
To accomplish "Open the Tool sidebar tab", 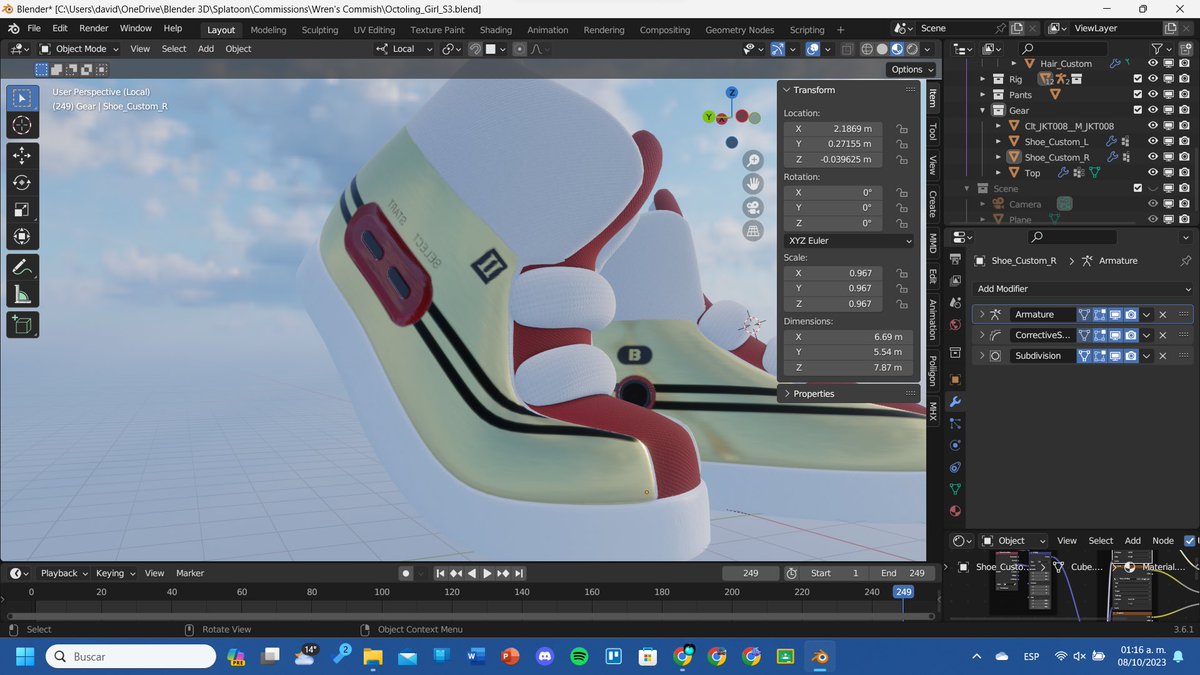I will [932, 131].
